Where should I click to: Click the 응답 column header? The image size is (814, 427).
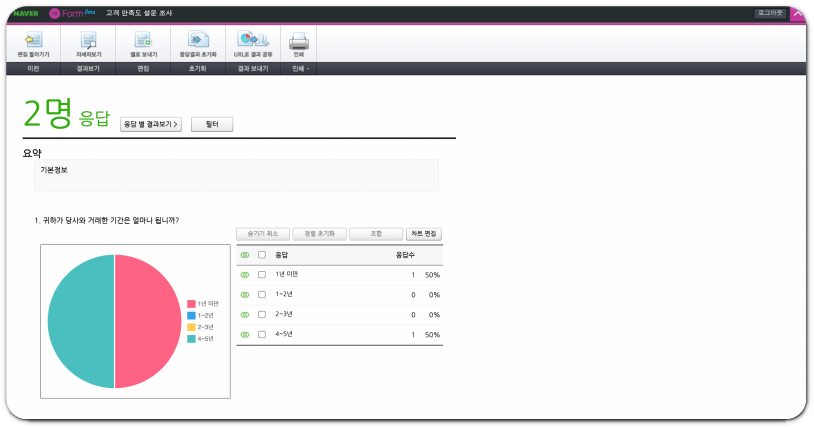pos(281,255)
